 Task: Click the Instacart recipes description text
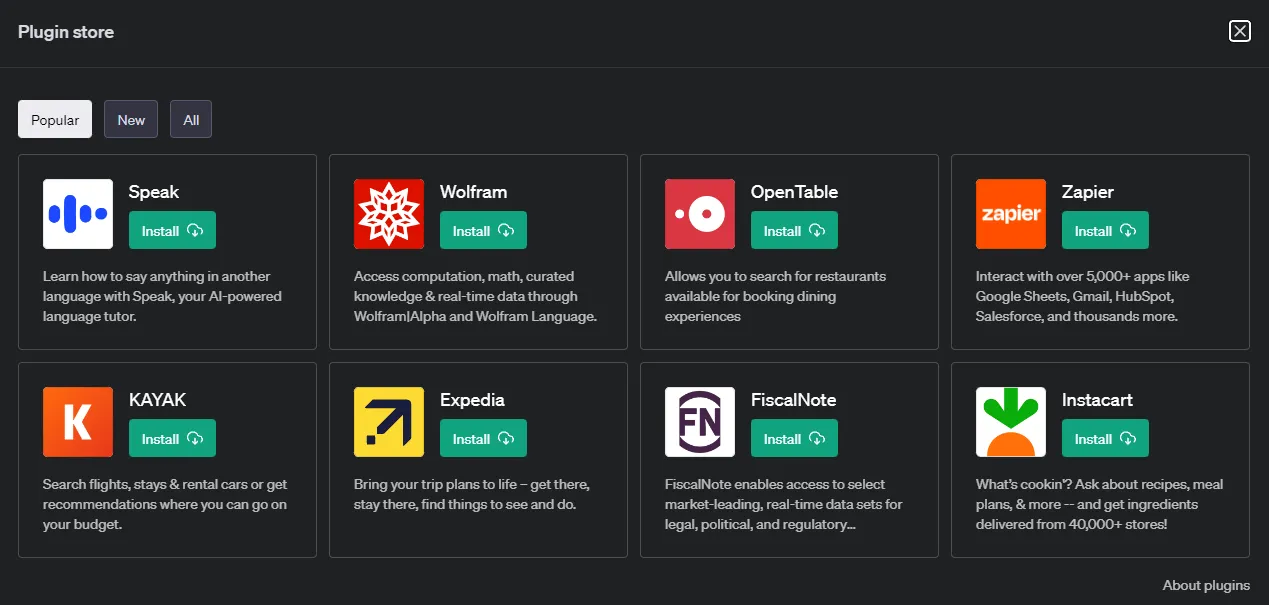point(1100,504)
